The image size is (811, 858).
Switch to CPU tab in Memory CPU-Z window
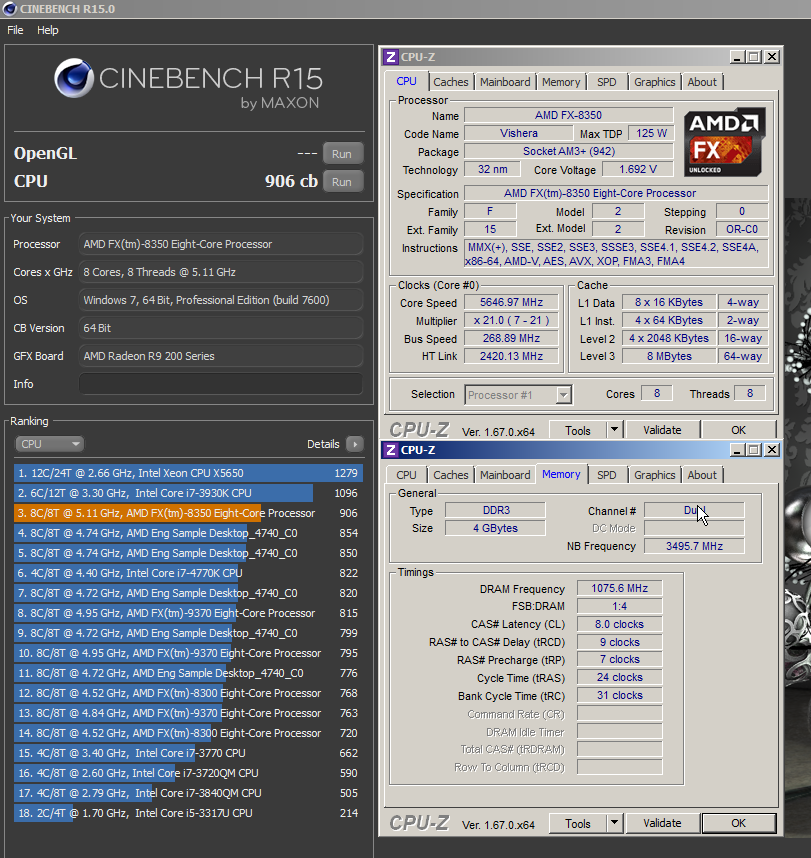click(x=407, y=475)
